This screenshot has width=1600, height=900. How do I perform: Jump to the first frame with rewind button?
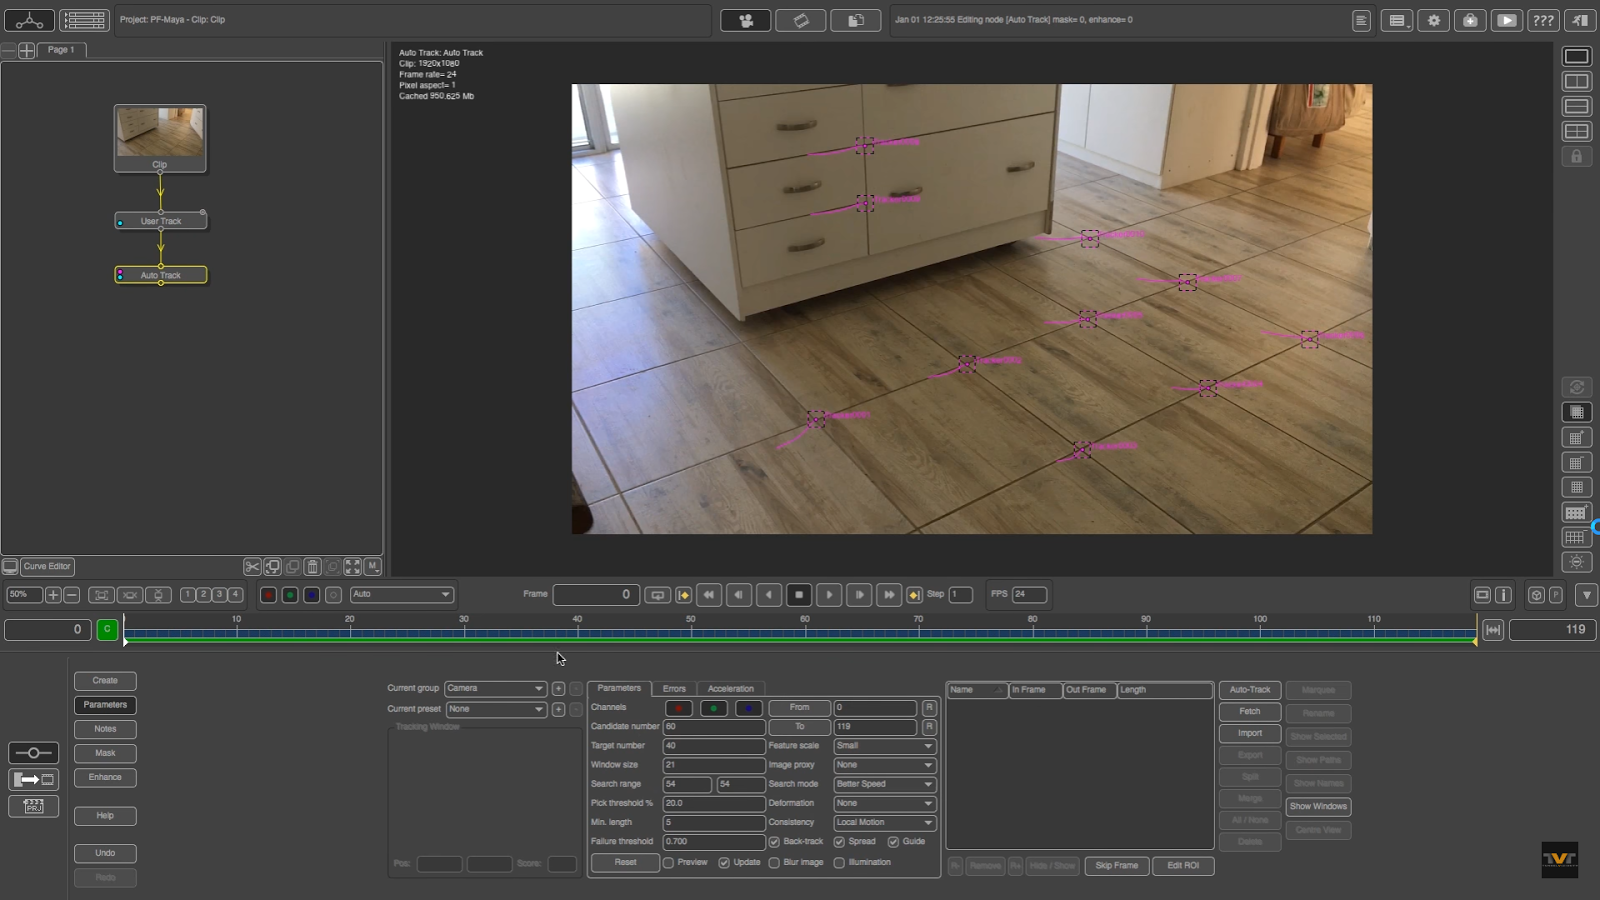[x=709, y=595]
